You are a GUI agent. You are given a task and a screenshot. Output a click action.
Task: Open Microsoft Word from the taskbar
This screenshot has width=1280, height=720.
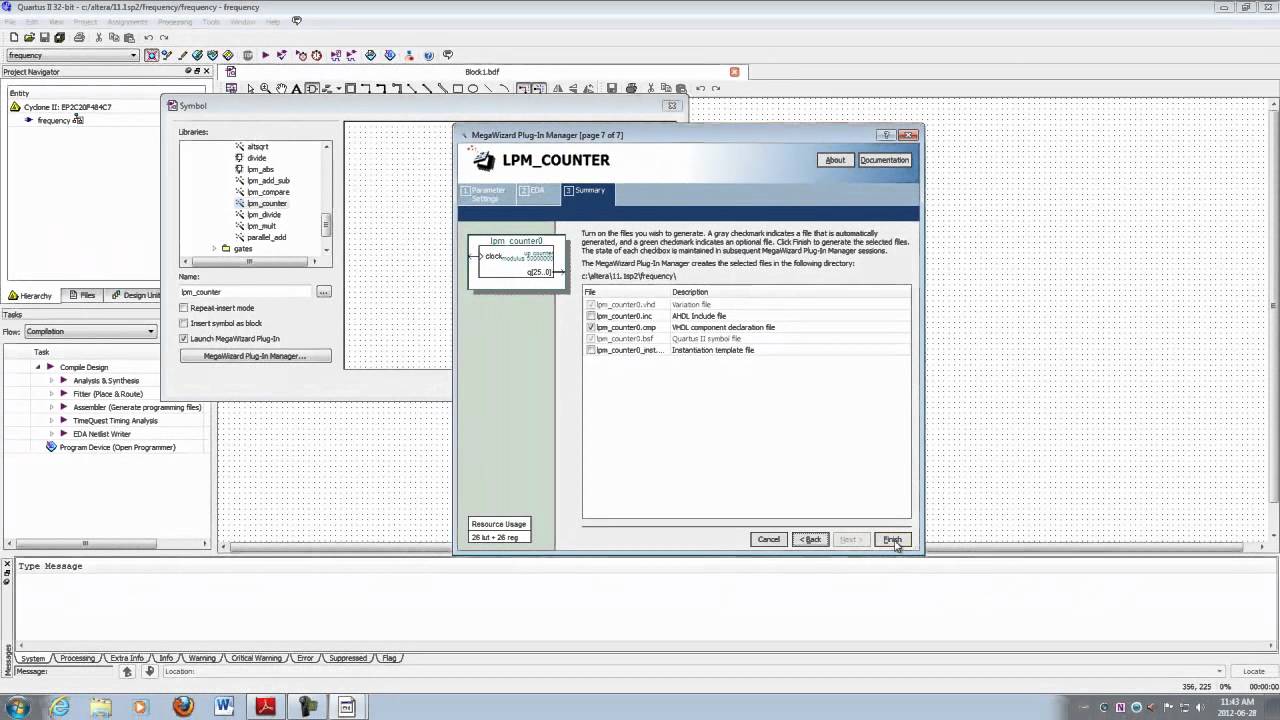point(225,707)
